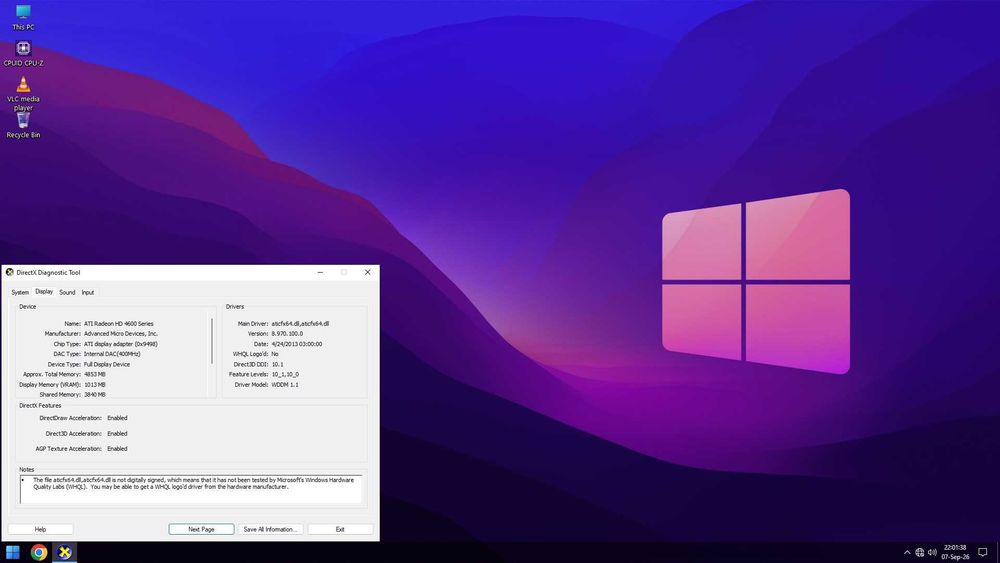
Task: Open the Windows Start menu
Action: [13, 552]
